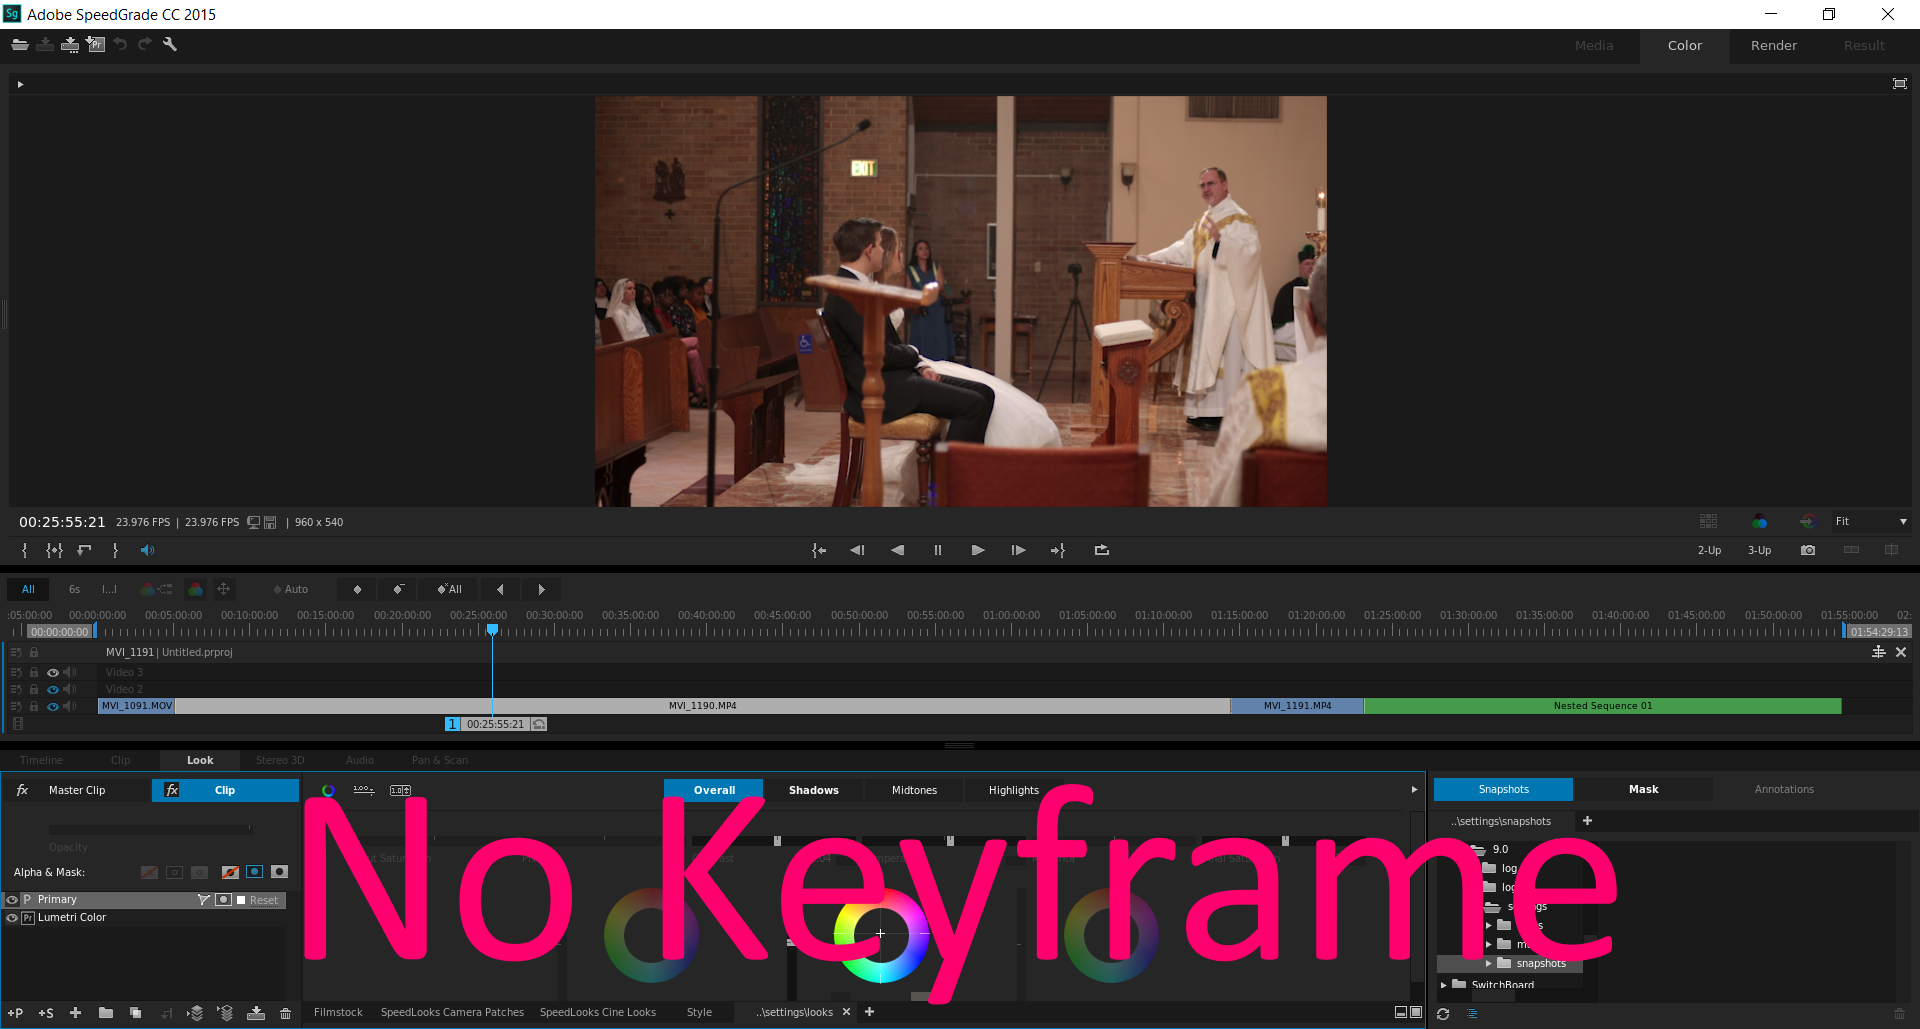The height and width of the screenshot is (1029, 1920).
Task: Click the Undo arrow in the toolbar
Action: (119, 43)
